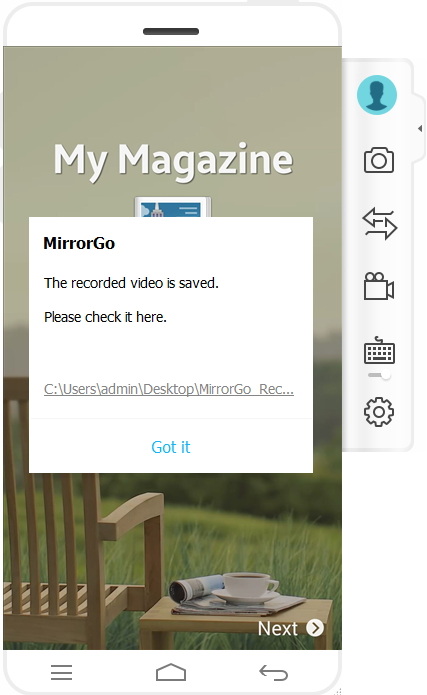Viewport: 427px width, 695px height.
Task: Take a screenshot with the camera icon
Action: (379, 160)
